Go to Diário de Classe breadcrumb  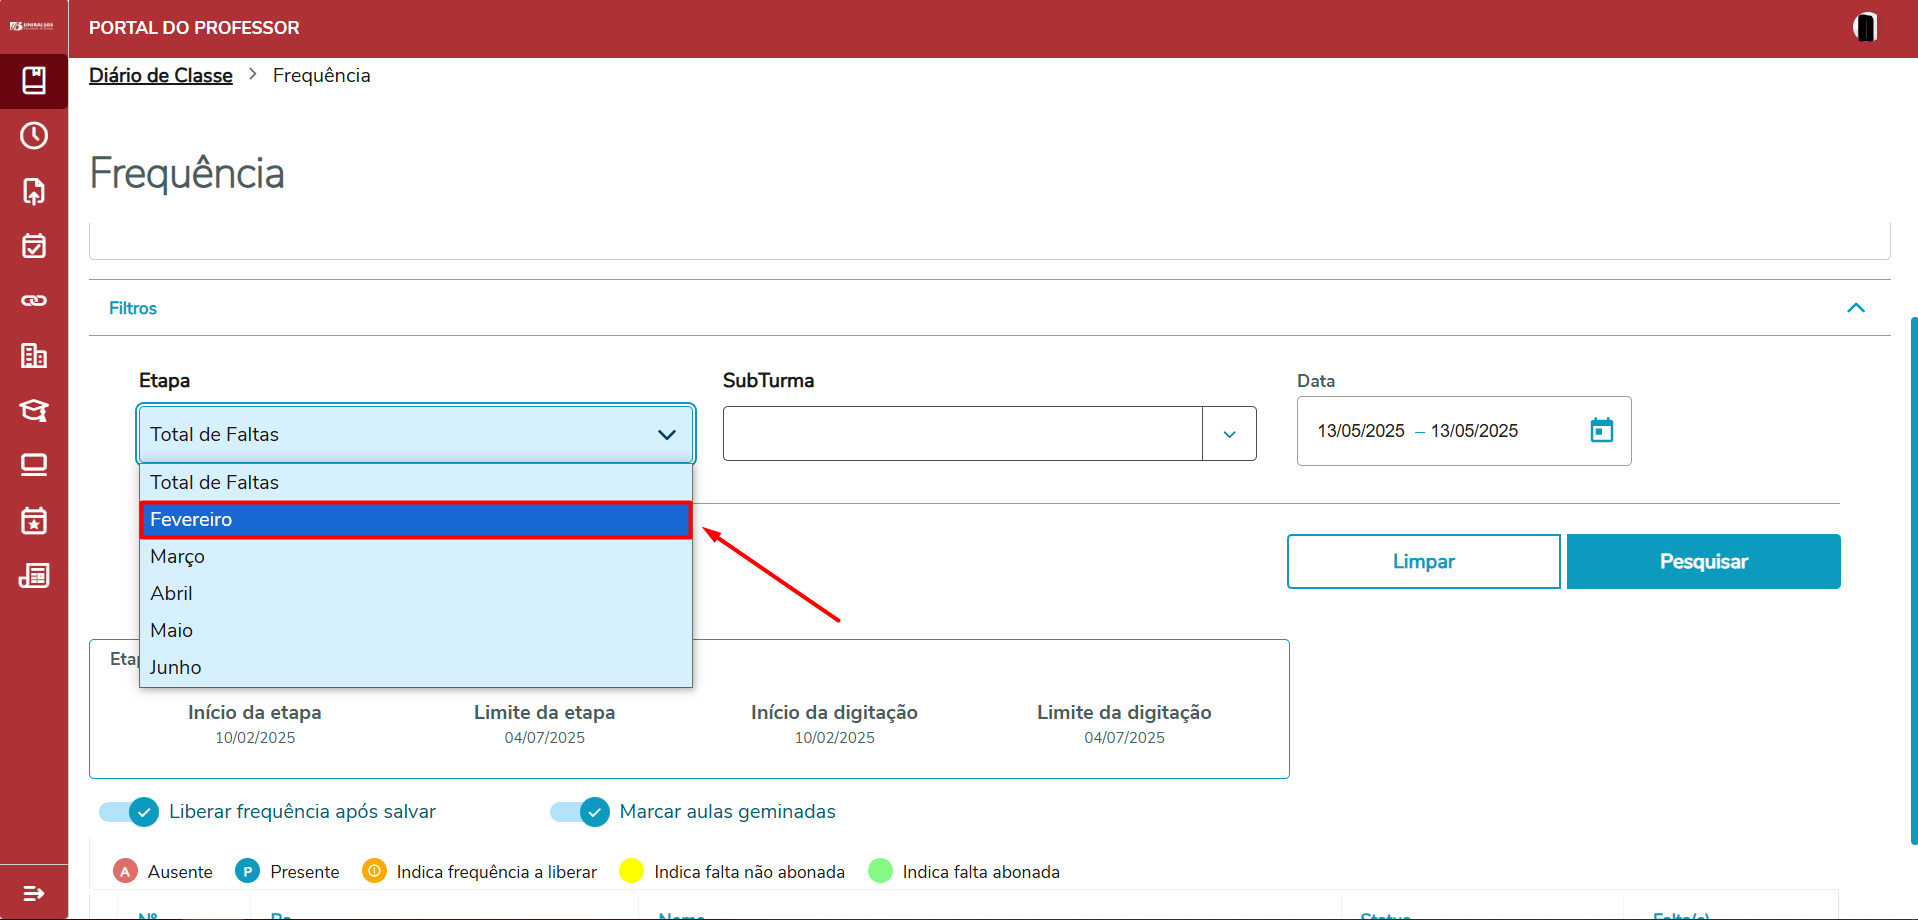click(x=161, y=76)
